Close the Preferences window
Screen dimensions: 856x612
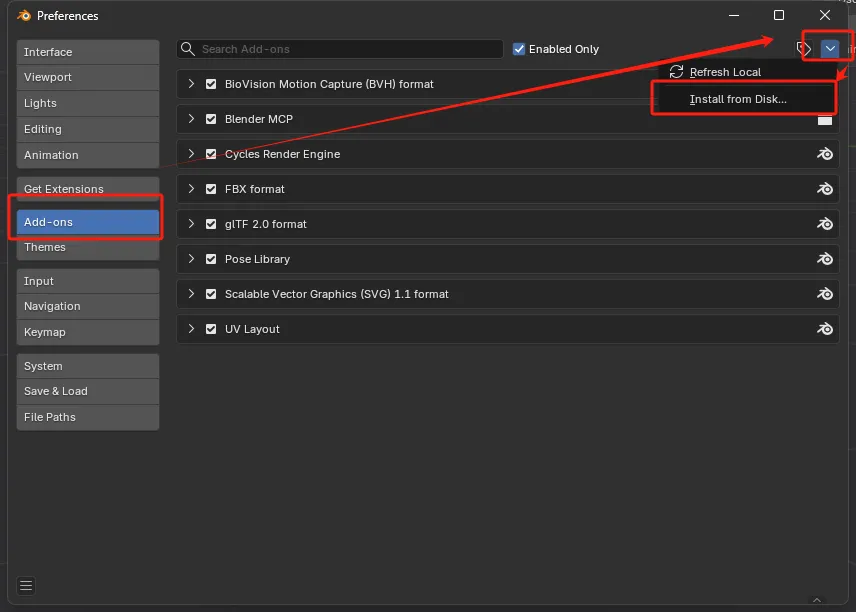click(824, 15)
